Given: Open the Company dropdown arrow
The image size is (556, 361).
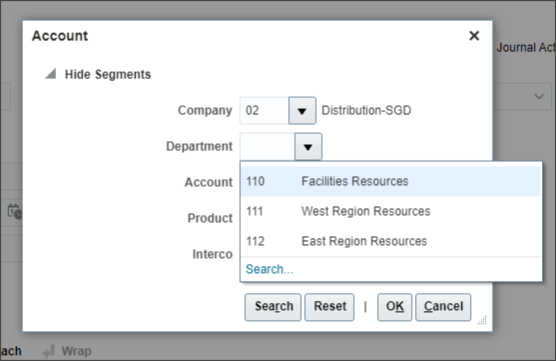Looking at the screenshot, I should coord(302,111).
